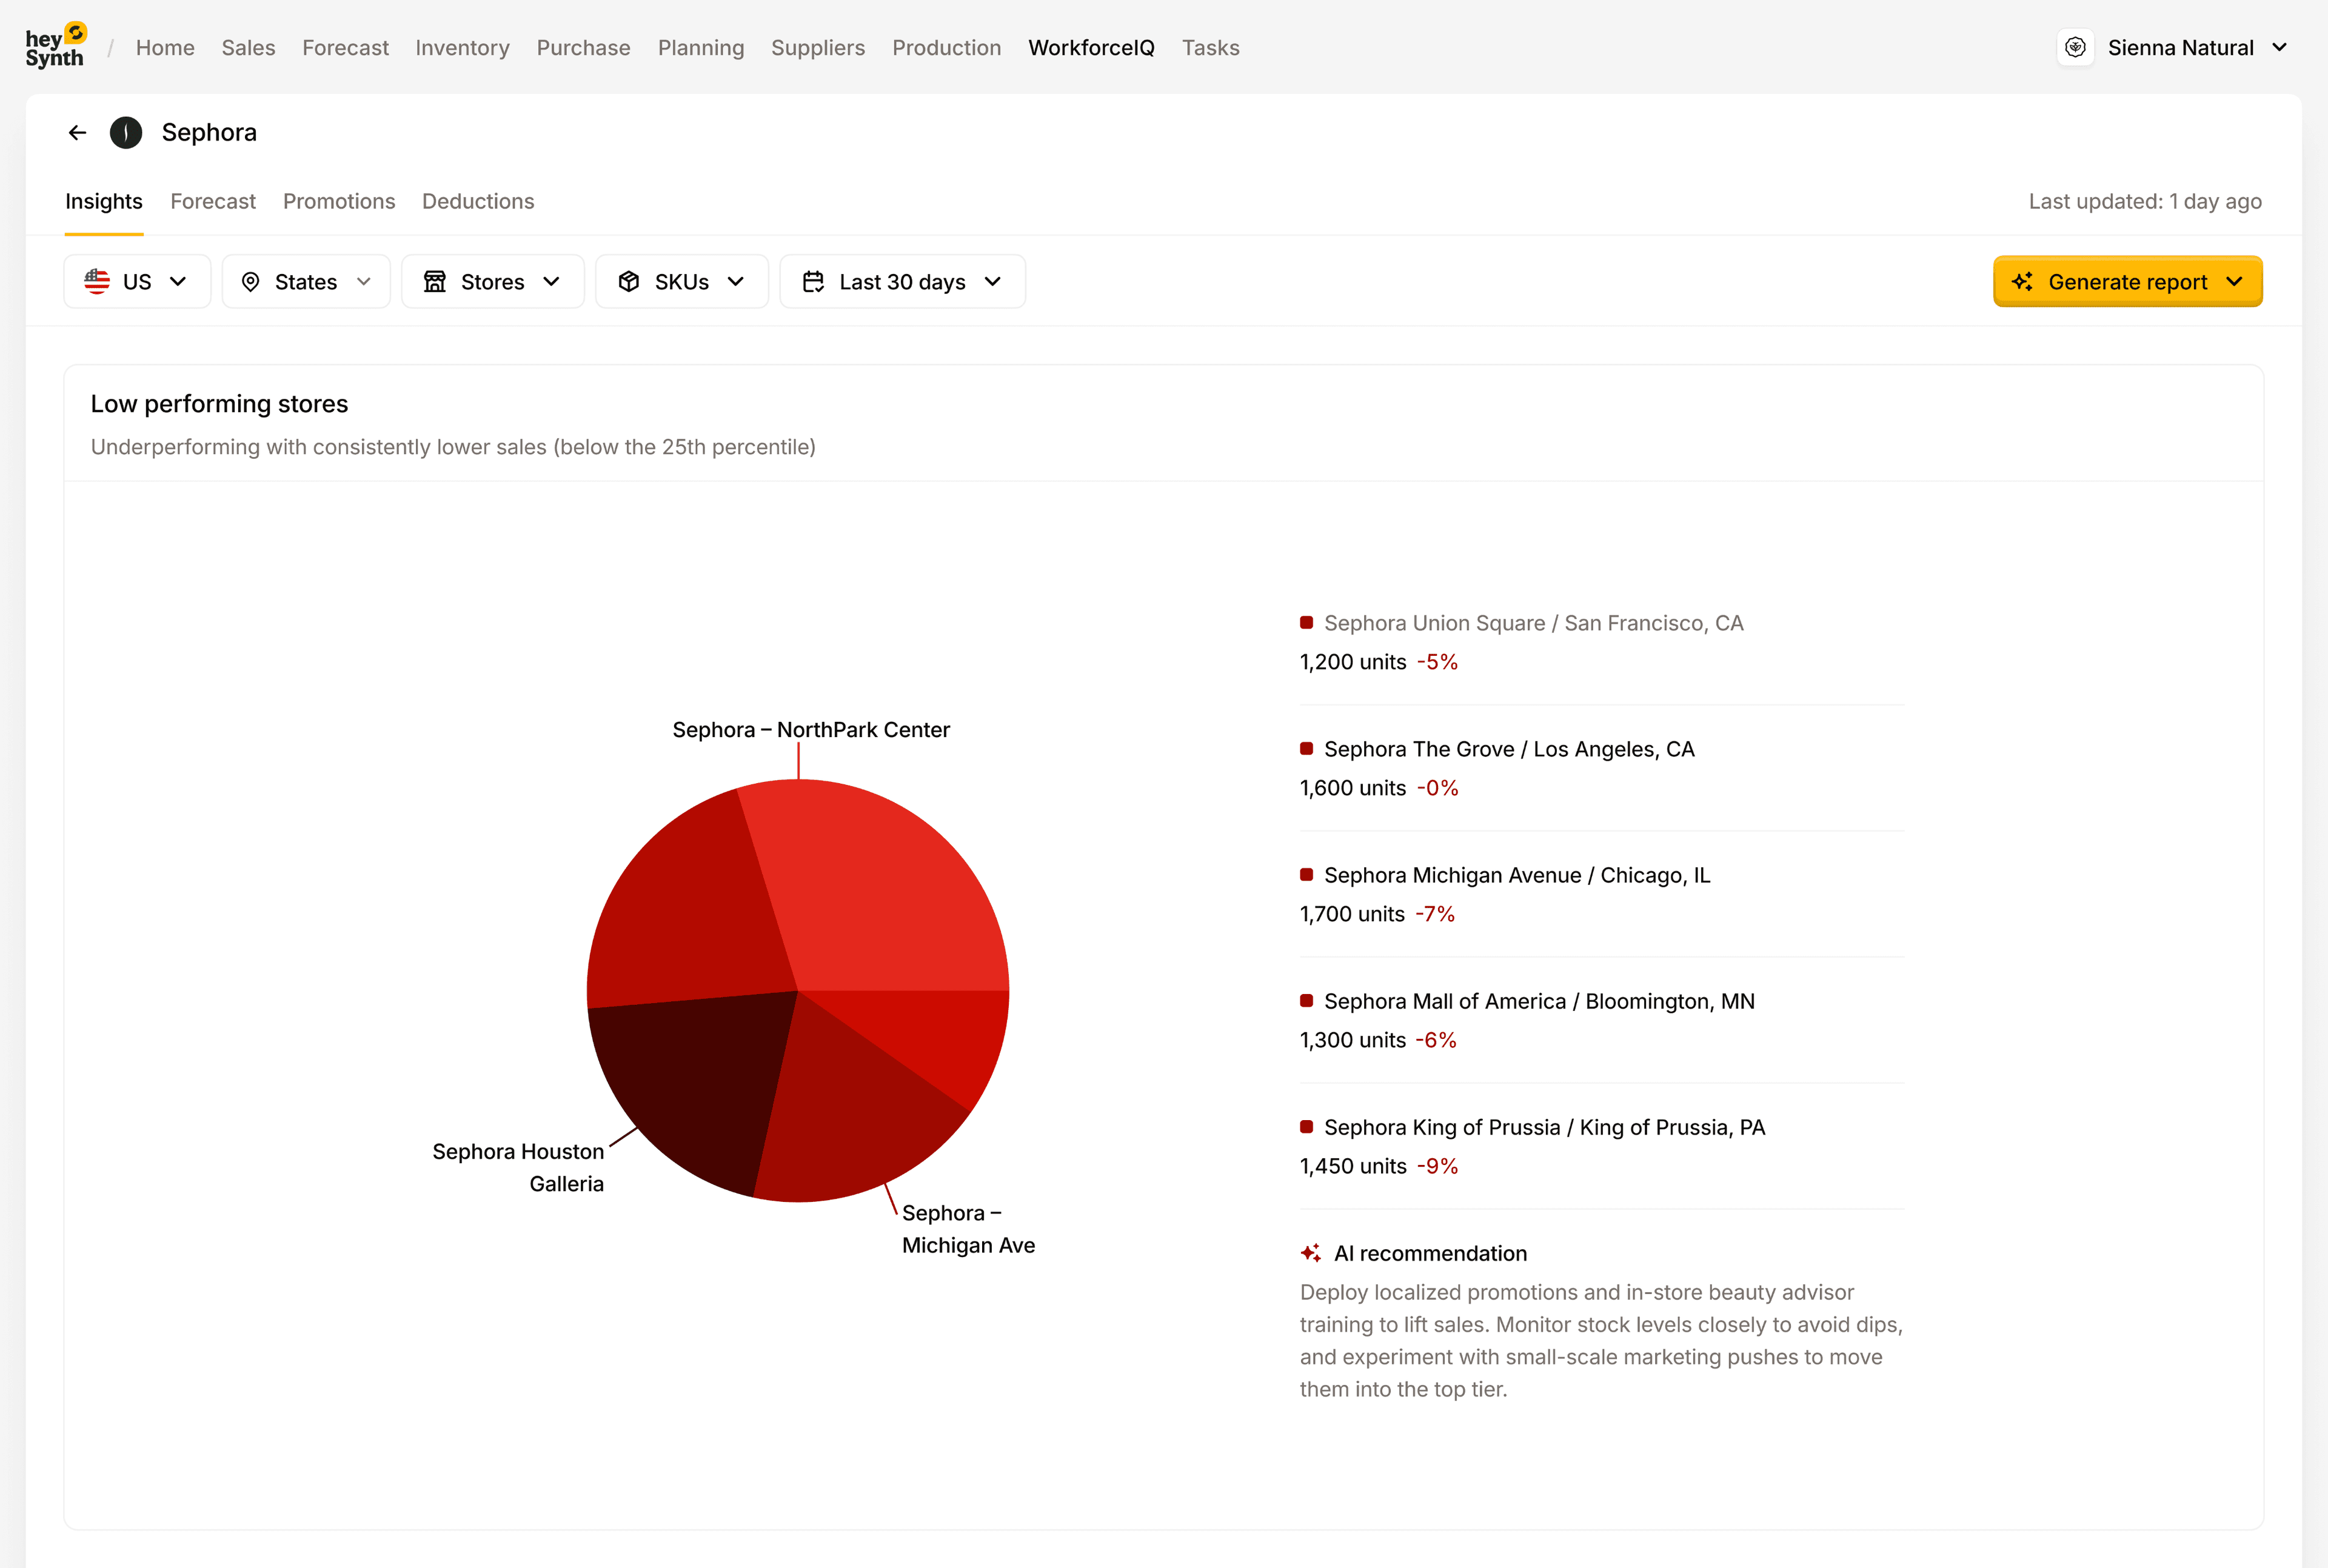Click the calendar icon in date filter

[813, 281]
